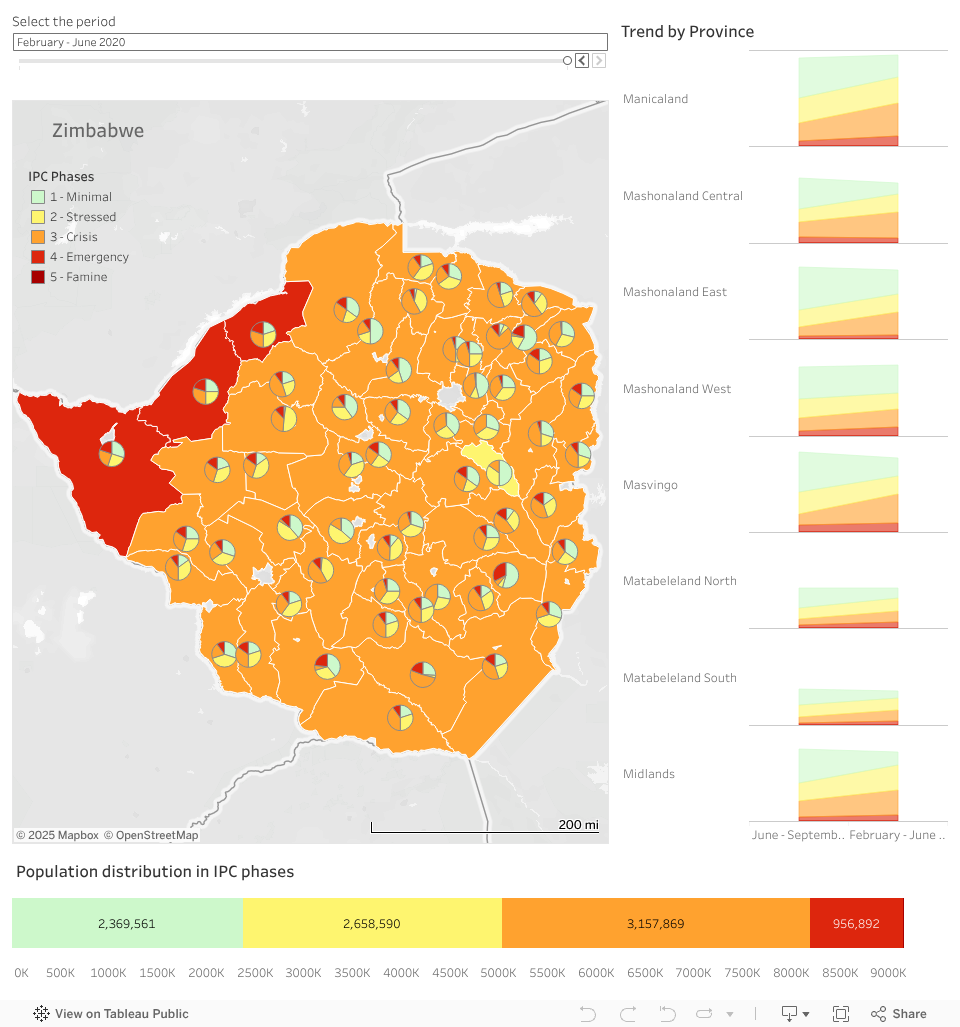Enter full screen mode

(841, 1014)
